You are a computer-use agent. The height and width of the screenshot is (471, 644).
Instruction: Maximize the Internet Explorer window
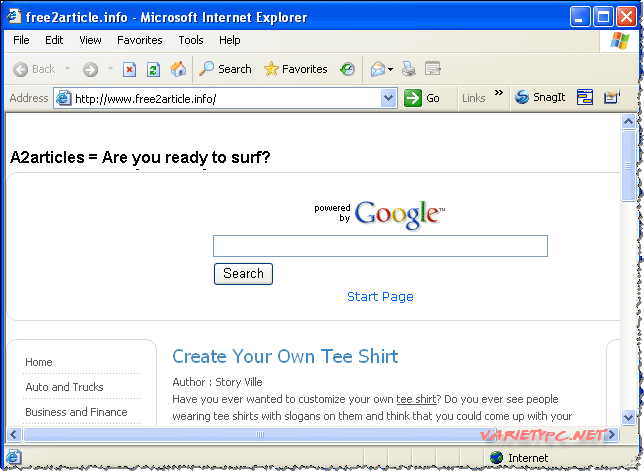point(603,17)
